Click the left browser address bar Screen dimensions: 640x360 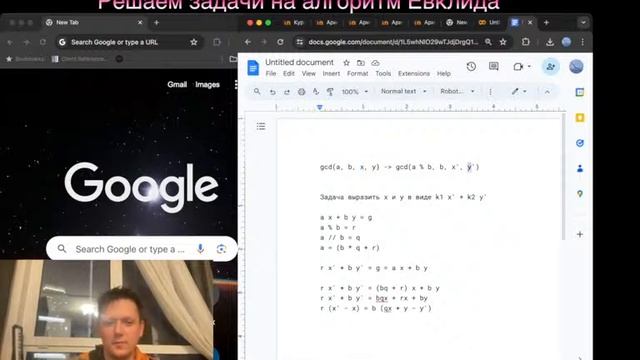point(129,42)
